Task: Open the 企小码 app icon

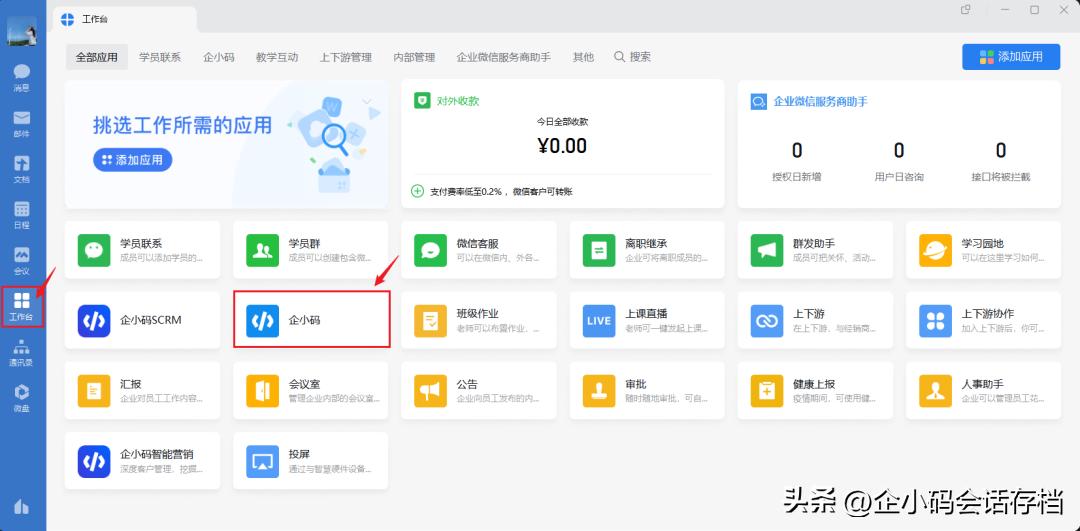Action: [262, 320]
